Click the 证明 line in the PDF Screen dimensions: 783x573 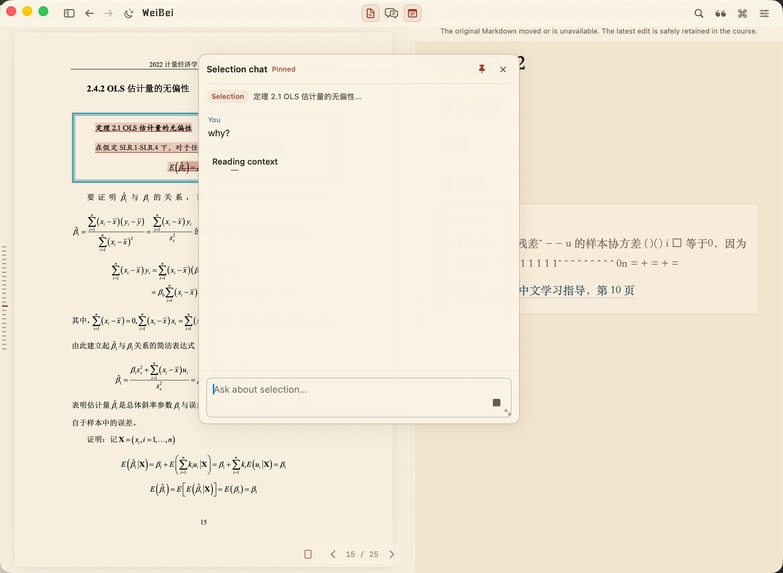(131, 440)
